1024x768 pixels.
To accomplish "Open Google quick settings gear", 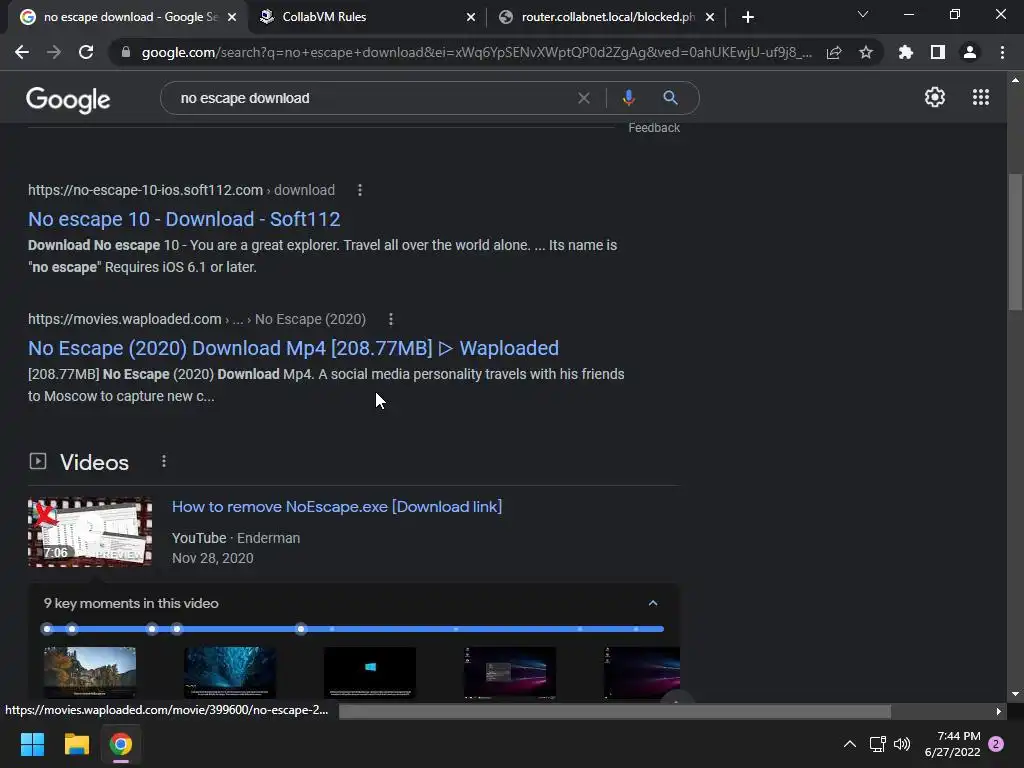I will [x=935, y=97].
